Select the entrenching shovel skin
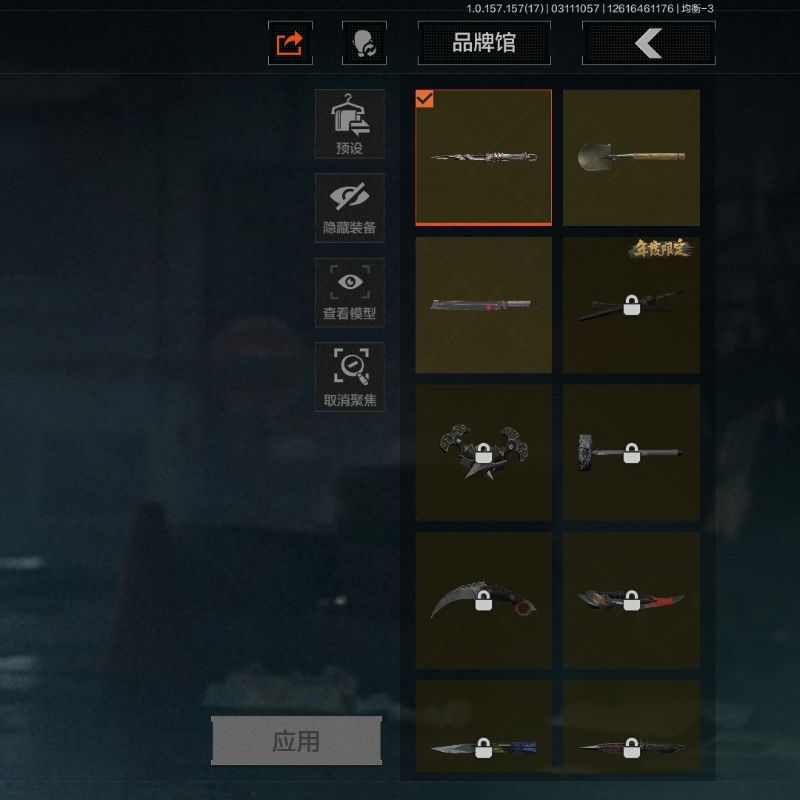The image size is (800, 800). pyautogui.click(x=631, y=158)
